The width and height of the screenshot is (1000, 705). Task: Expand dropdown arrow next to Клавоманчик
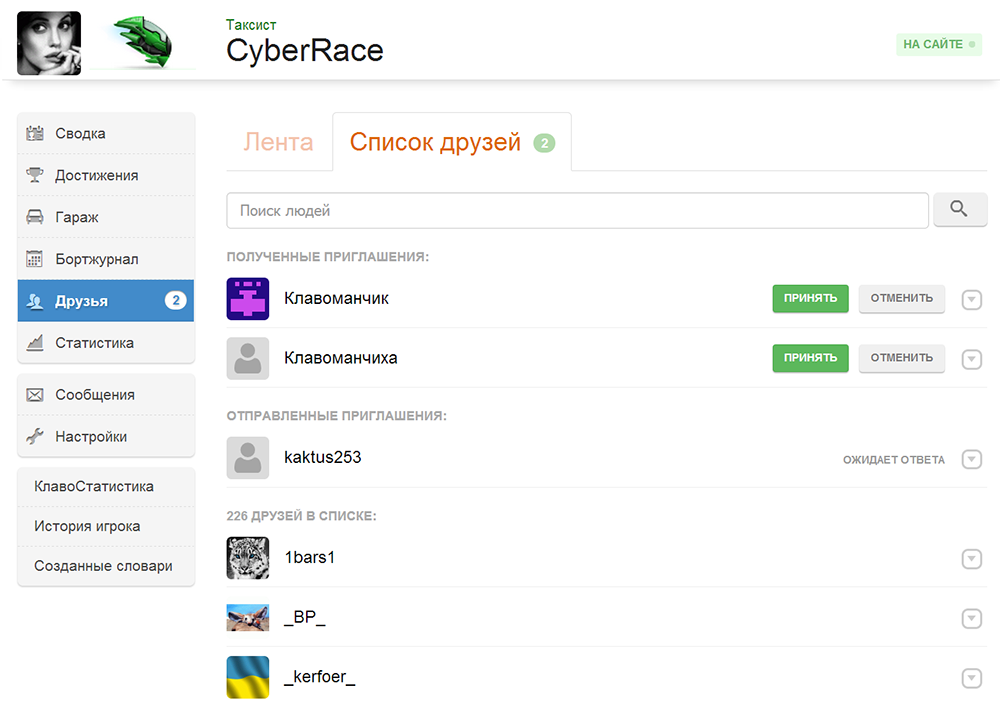(x=971, y=299)
